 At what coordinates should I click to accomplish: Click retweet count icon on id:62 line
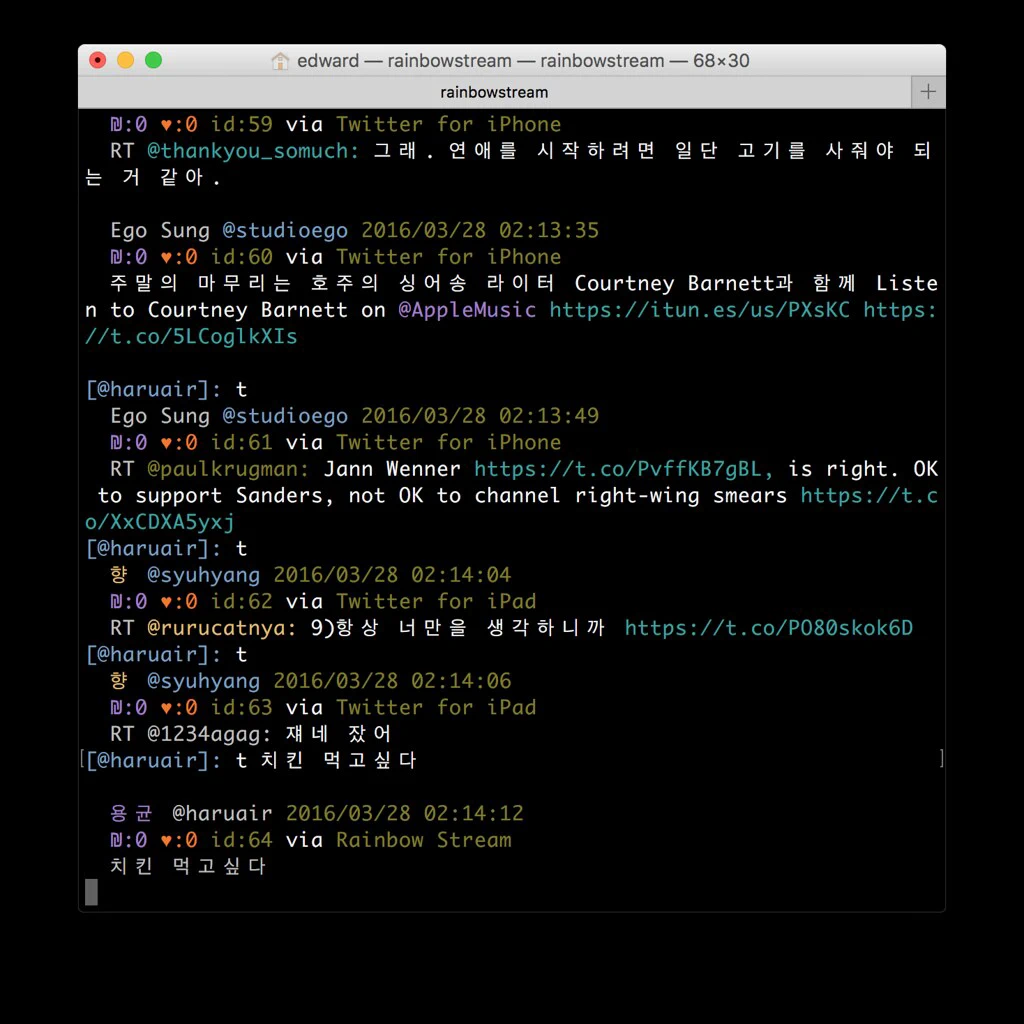click(x=116, y=601)
